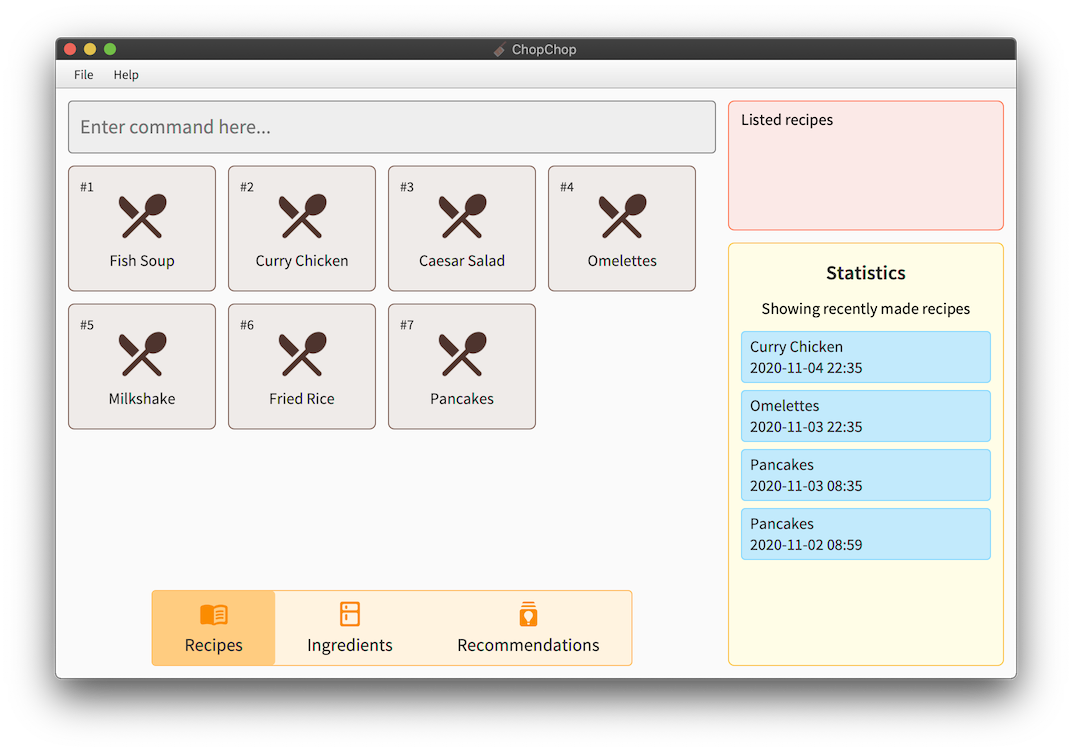This screenshot has width=1072, height=752.
Task: Click the Statistics panel heading
Action: tap(866, 273)
